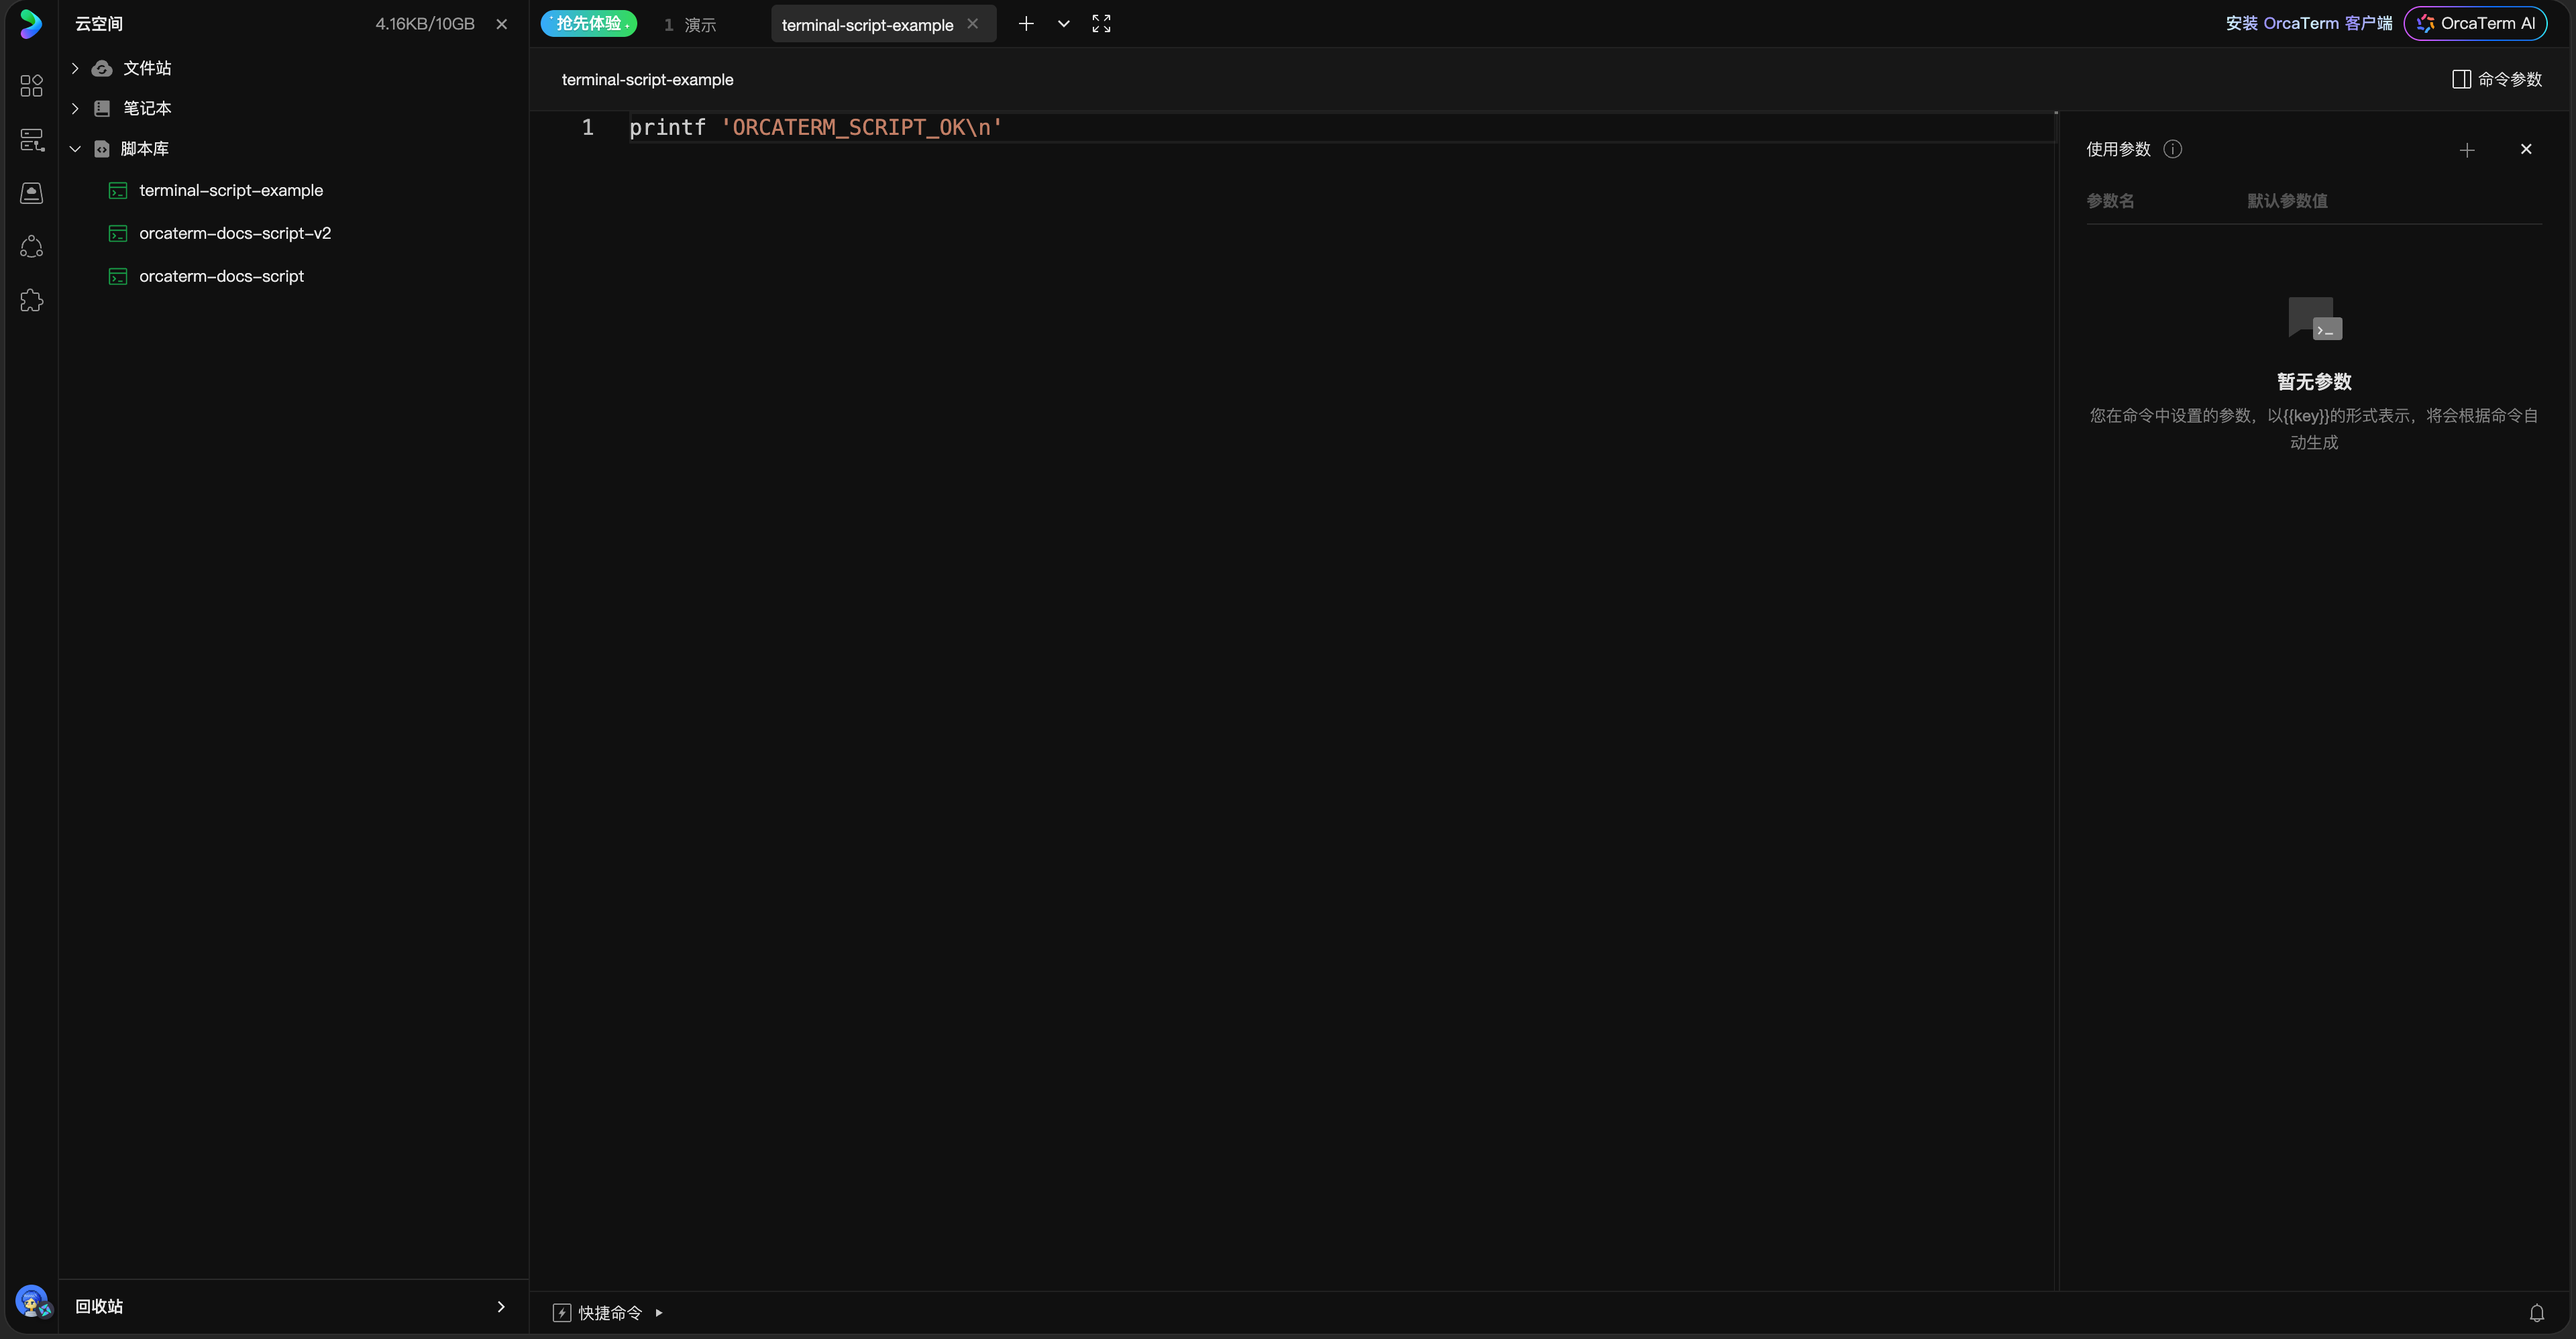
Task: Select the terminal-script-example tab
Action: [x=867, y=24]
